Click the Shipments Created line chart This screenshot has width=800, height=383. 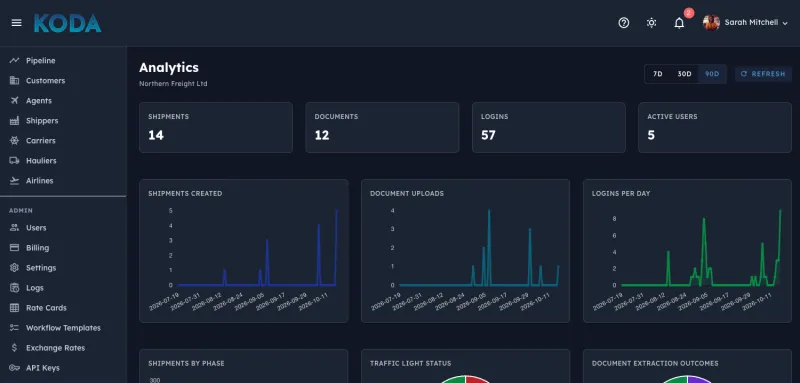244,251
